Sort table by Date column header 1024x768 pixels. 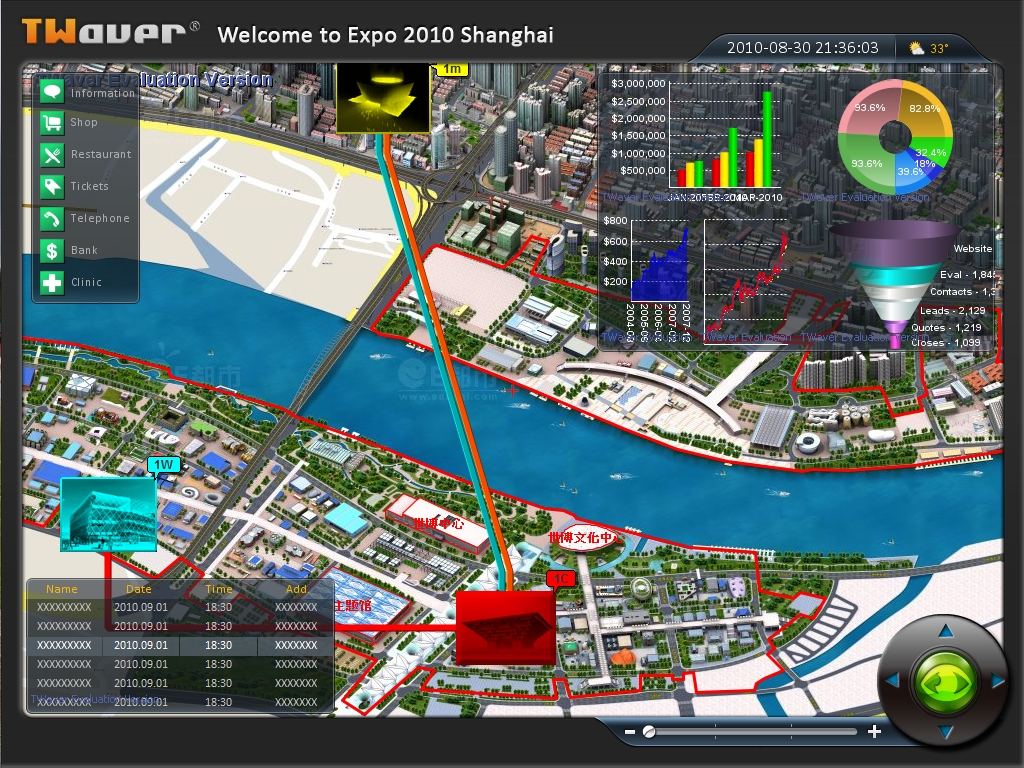[138, 589]
